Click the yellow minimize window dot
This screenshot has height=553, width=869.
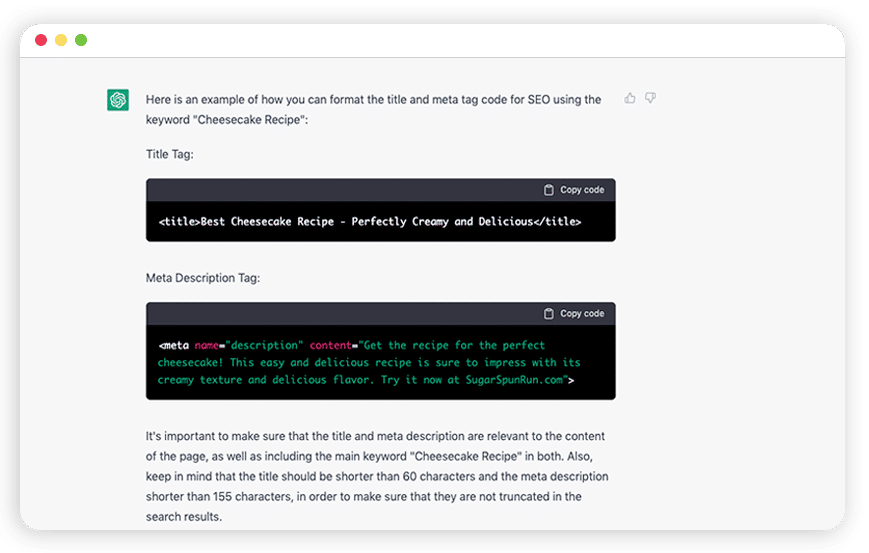pos(61,40)
